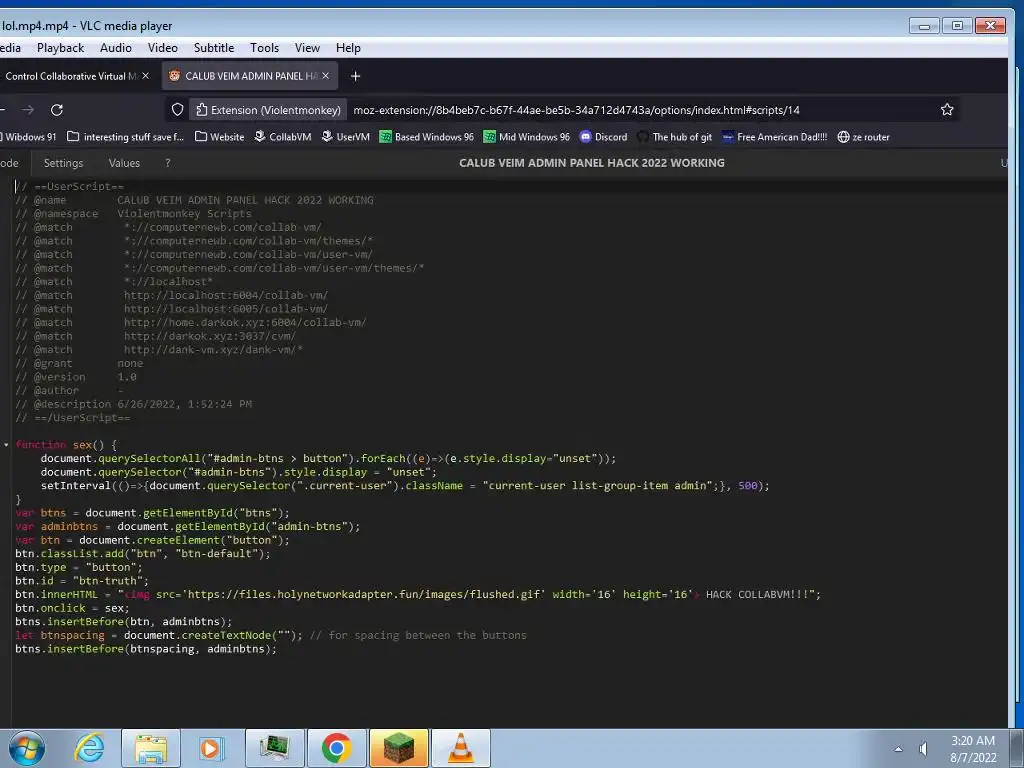Screen dimensions: 1024x768
Task: Click the btn.id = "btn-truth" line
Action: point(82,581)
